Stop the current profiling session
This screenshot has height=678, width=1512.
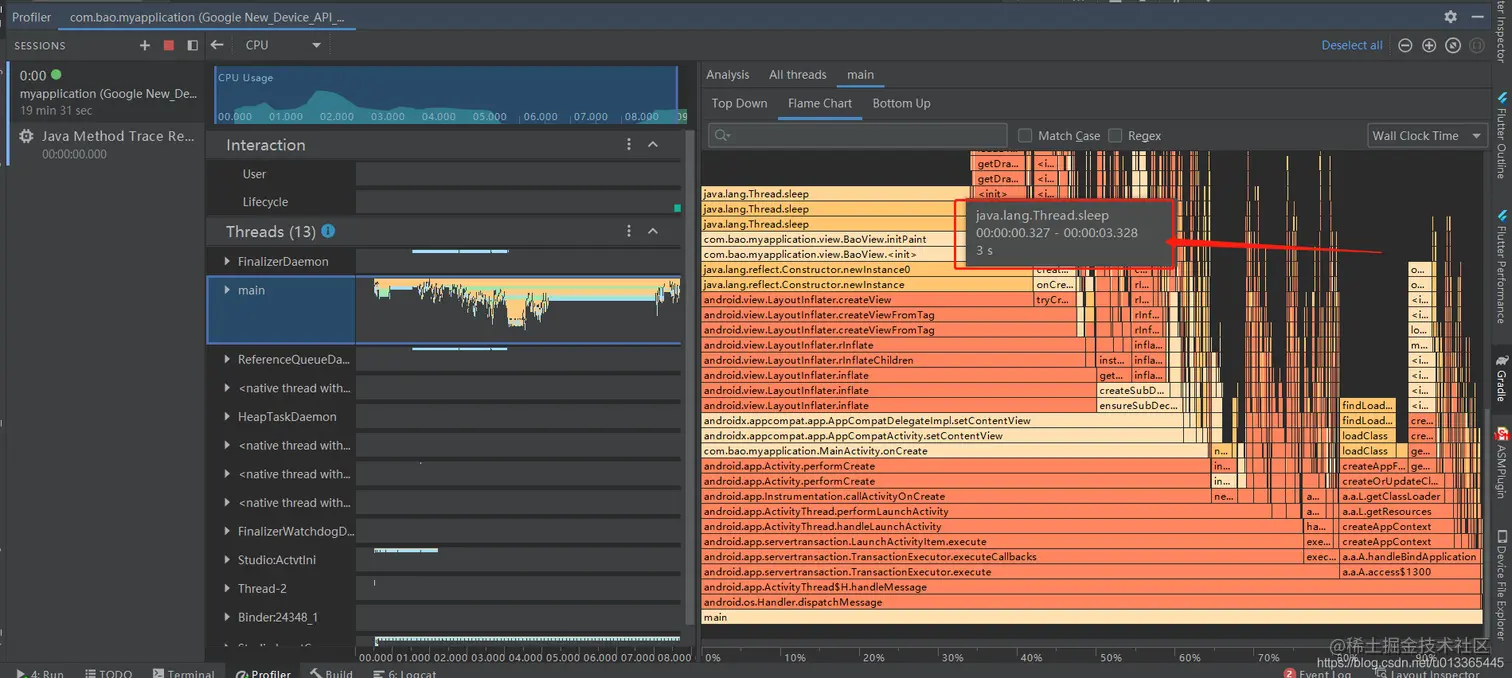pos(169,45)
